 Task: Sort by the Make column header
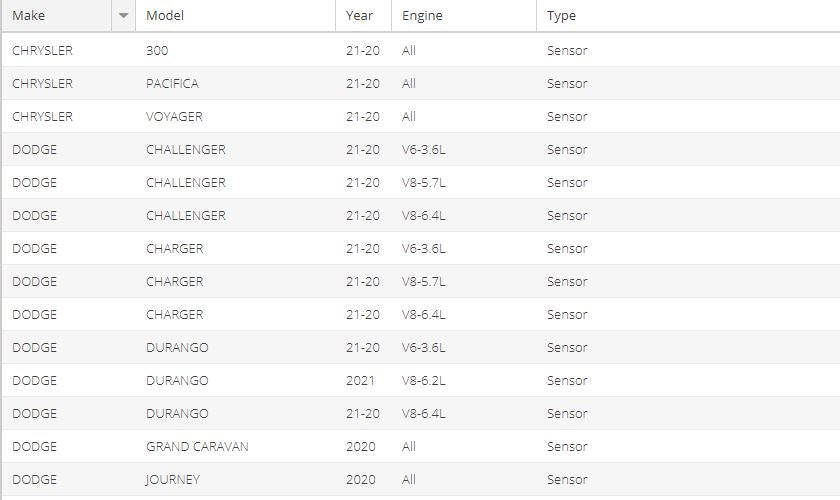click(57, 16)
